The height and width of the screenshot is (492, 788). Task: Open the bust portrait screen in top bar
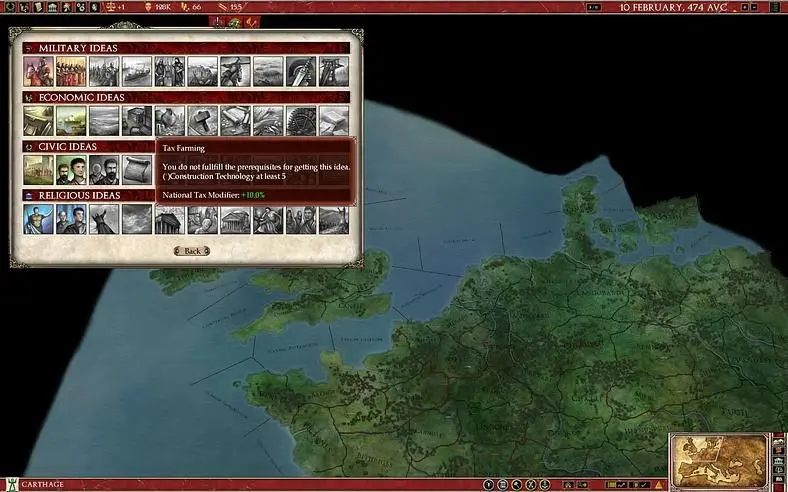94,7
